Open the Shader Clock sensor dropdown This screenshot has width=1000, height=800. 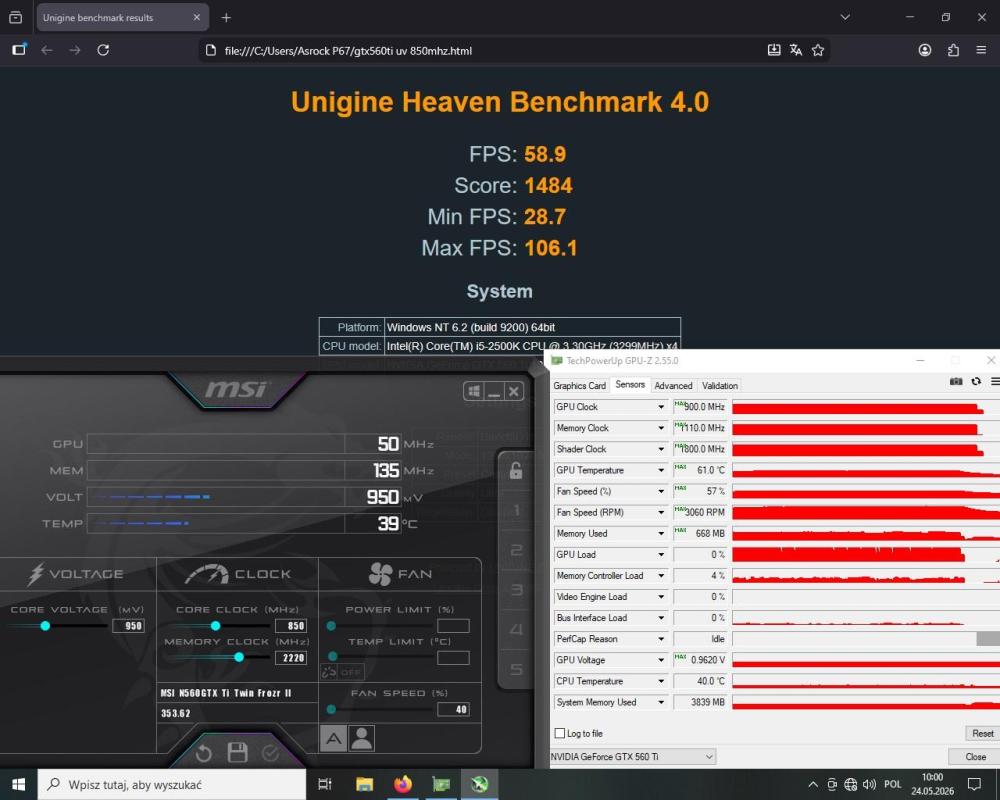coord(661,449)
